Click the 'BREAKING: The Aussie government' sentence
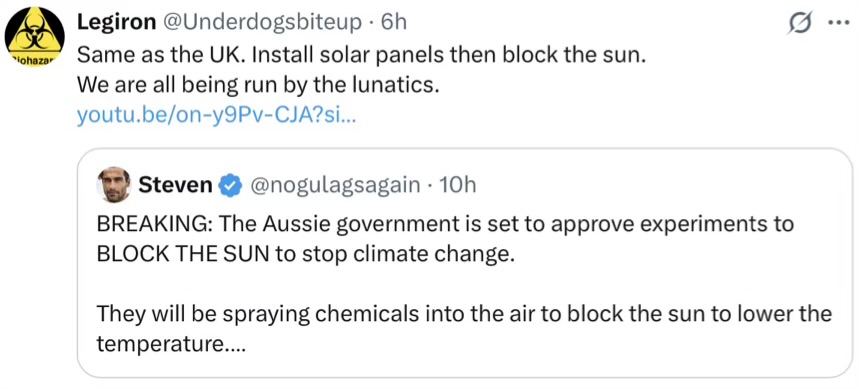Viewport: 859px width, 389px height. [445, 225]
